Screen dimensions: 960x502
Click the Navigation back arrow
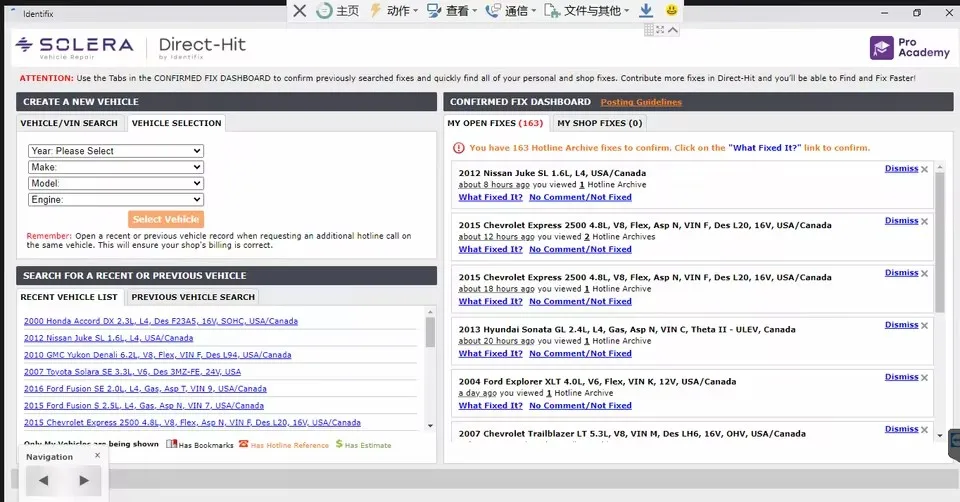tap(43, 481)
